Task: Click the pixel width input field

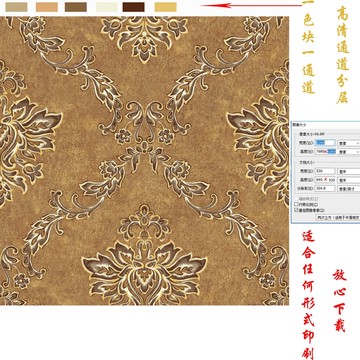Action: pos(325,143)
